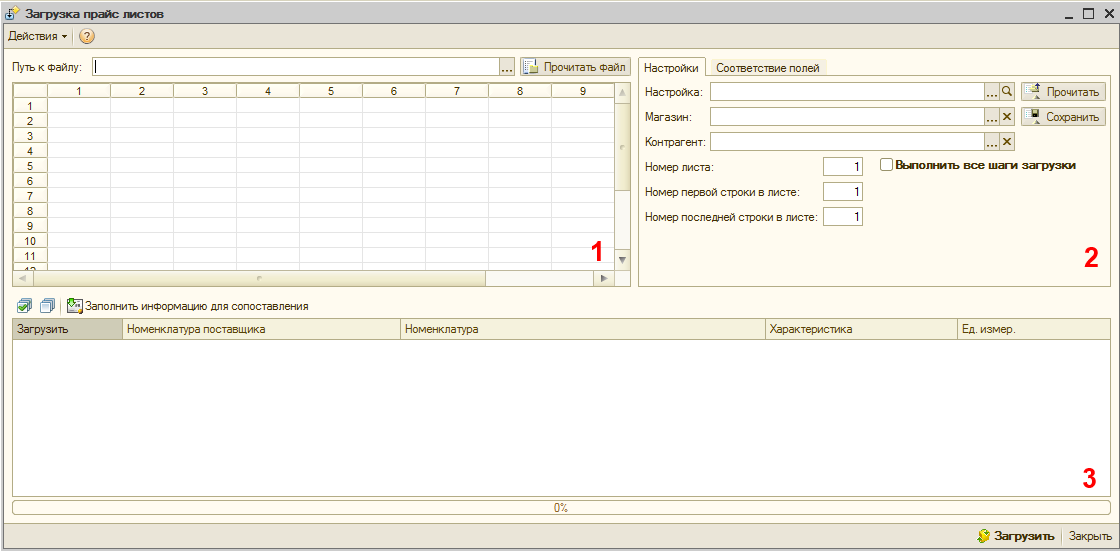Click the uncheck all rows icon
The image size is (1120, 551).
pyautogui.click(x=47, y=306)
